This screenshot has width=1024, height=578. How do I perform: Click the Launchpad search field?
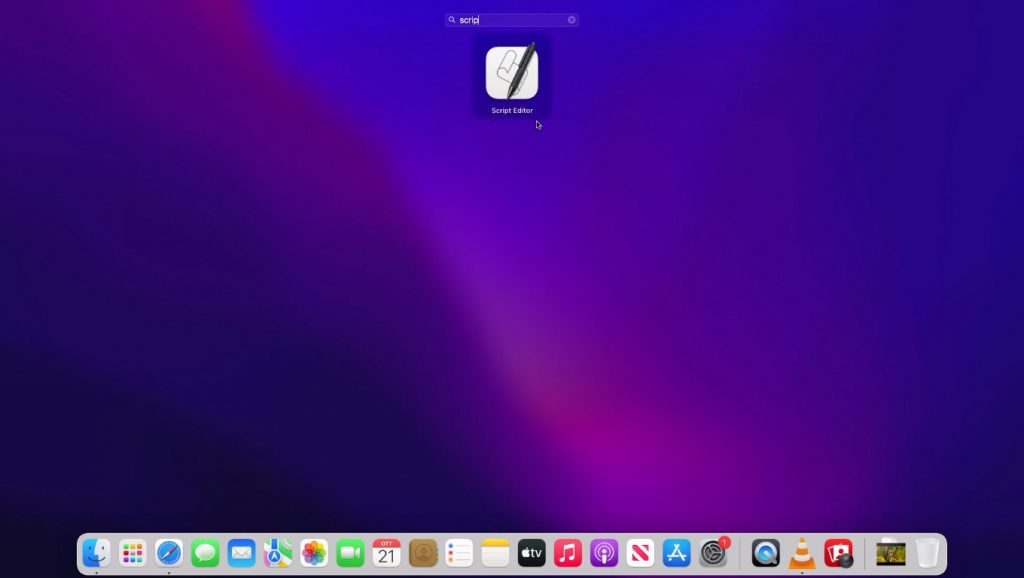(x=512, y=20)
